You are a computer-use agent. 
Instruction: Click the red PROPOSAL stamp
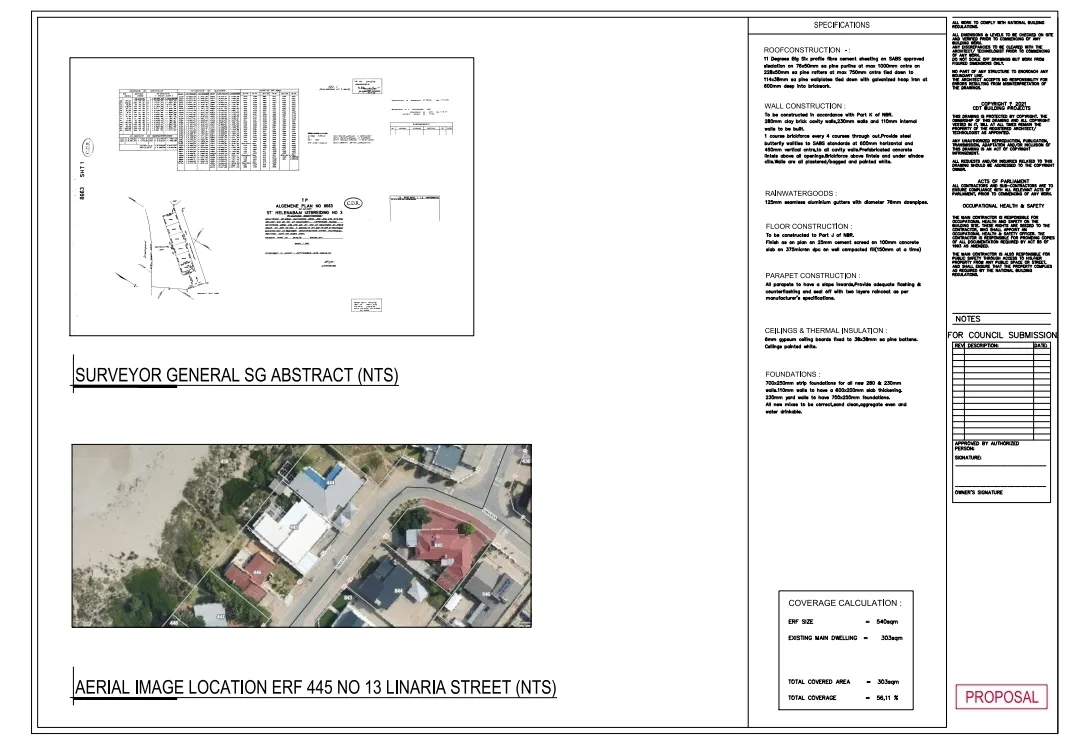(x=1001, y=696)
